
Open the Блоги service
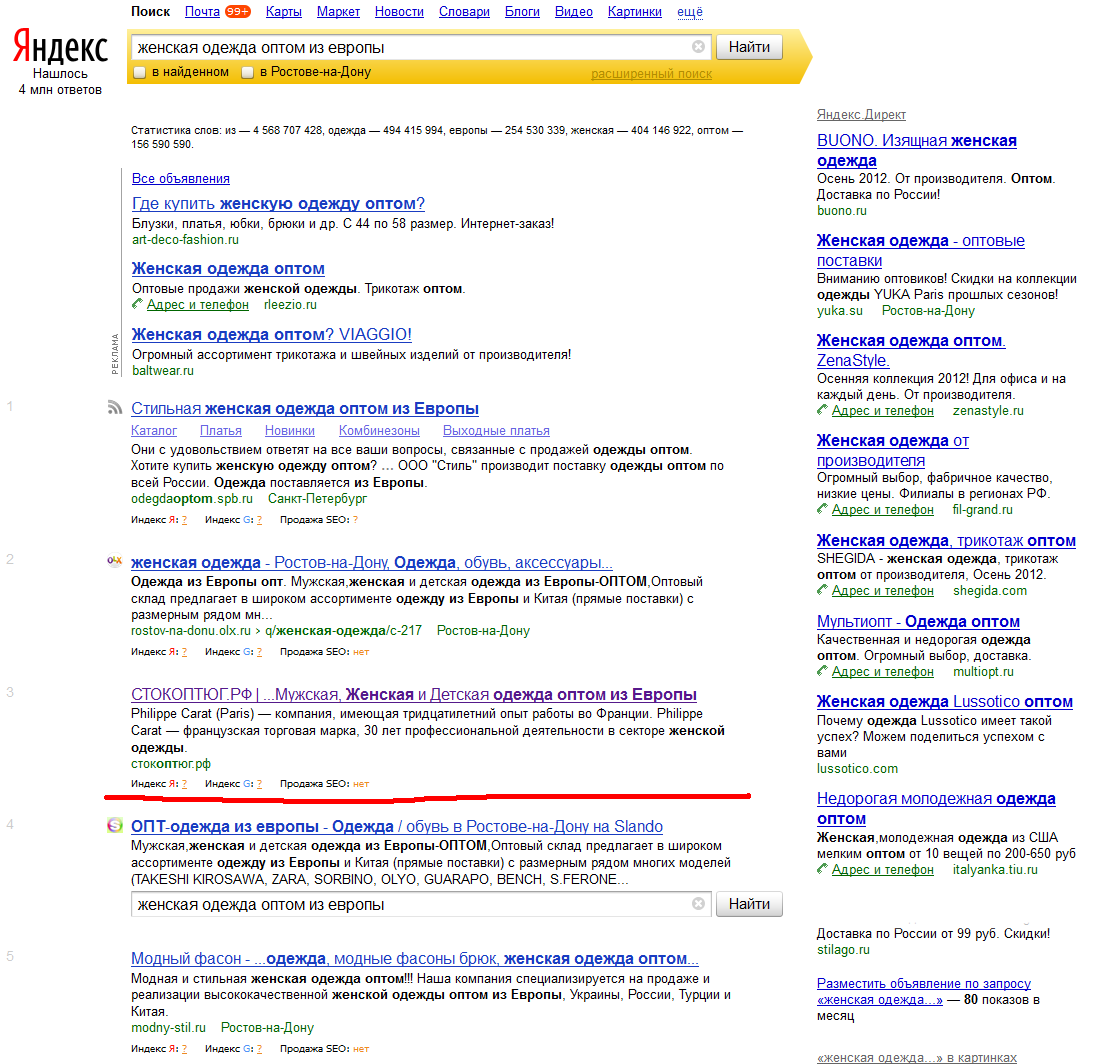(x=522, y=11)
